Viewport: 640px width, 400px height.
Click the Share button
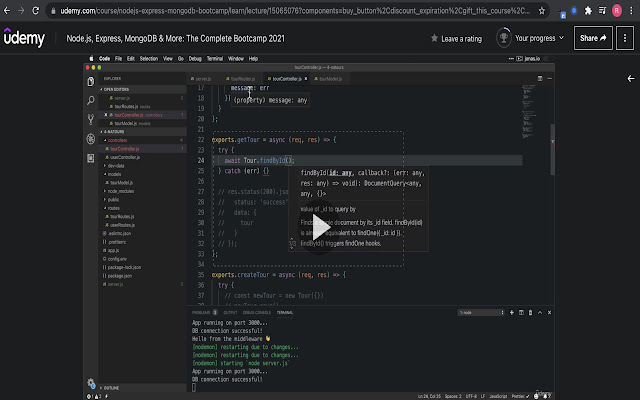(593, 39)
